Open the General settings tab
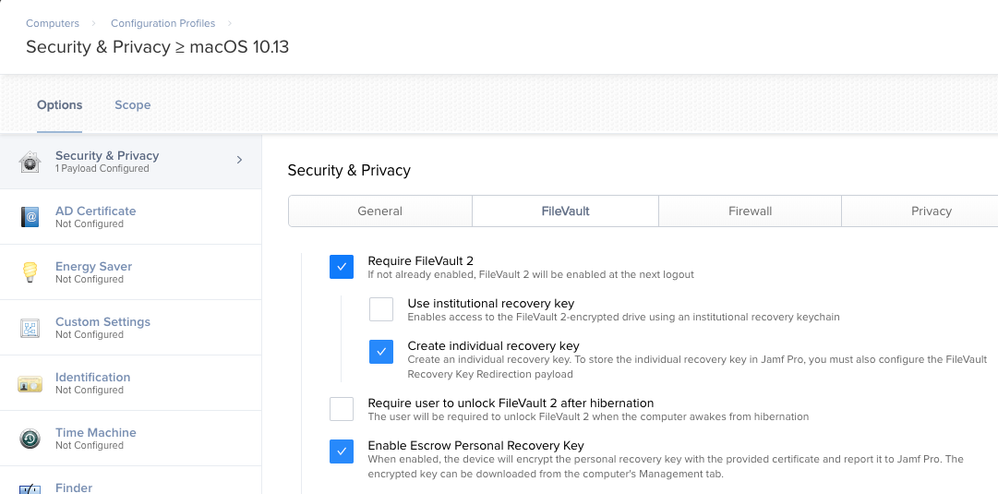998x494 pixels. click(x=380, y=211)
